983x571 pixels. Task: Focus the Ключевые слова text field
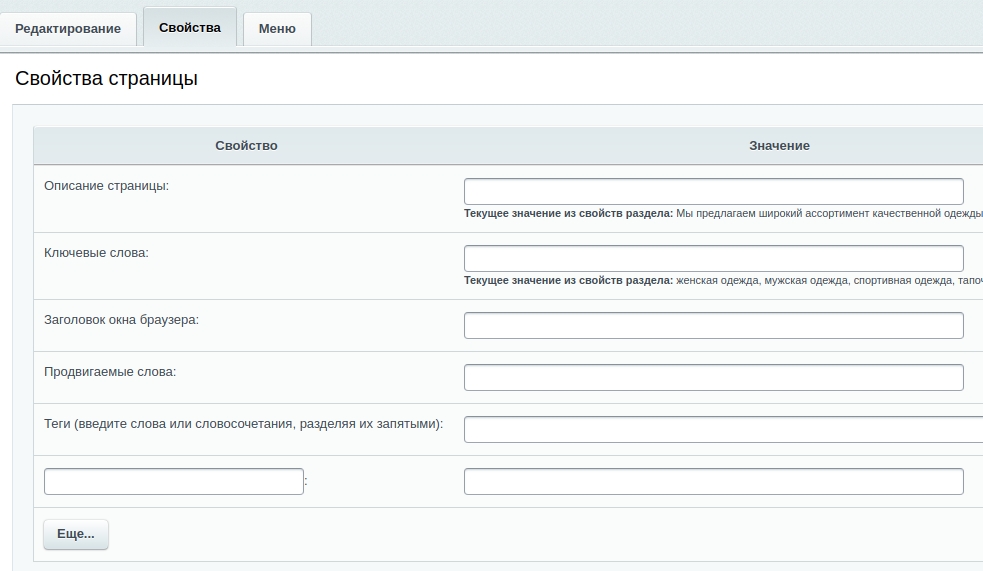pos(713,258)
